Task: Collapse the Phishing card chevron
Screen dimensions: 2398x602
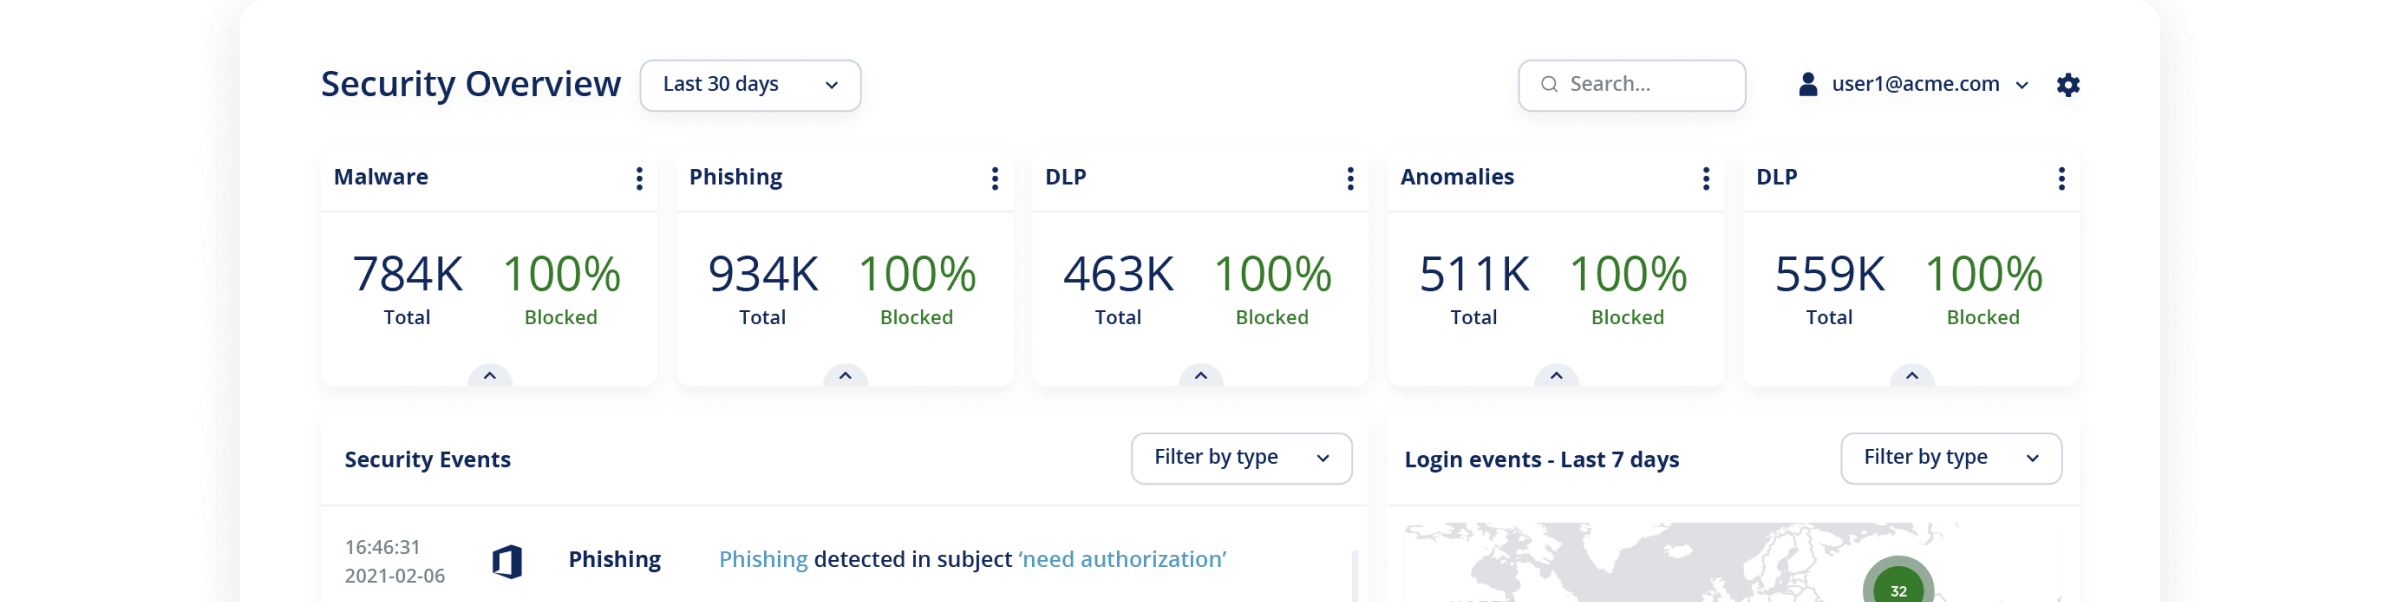Action: point(845,376)
